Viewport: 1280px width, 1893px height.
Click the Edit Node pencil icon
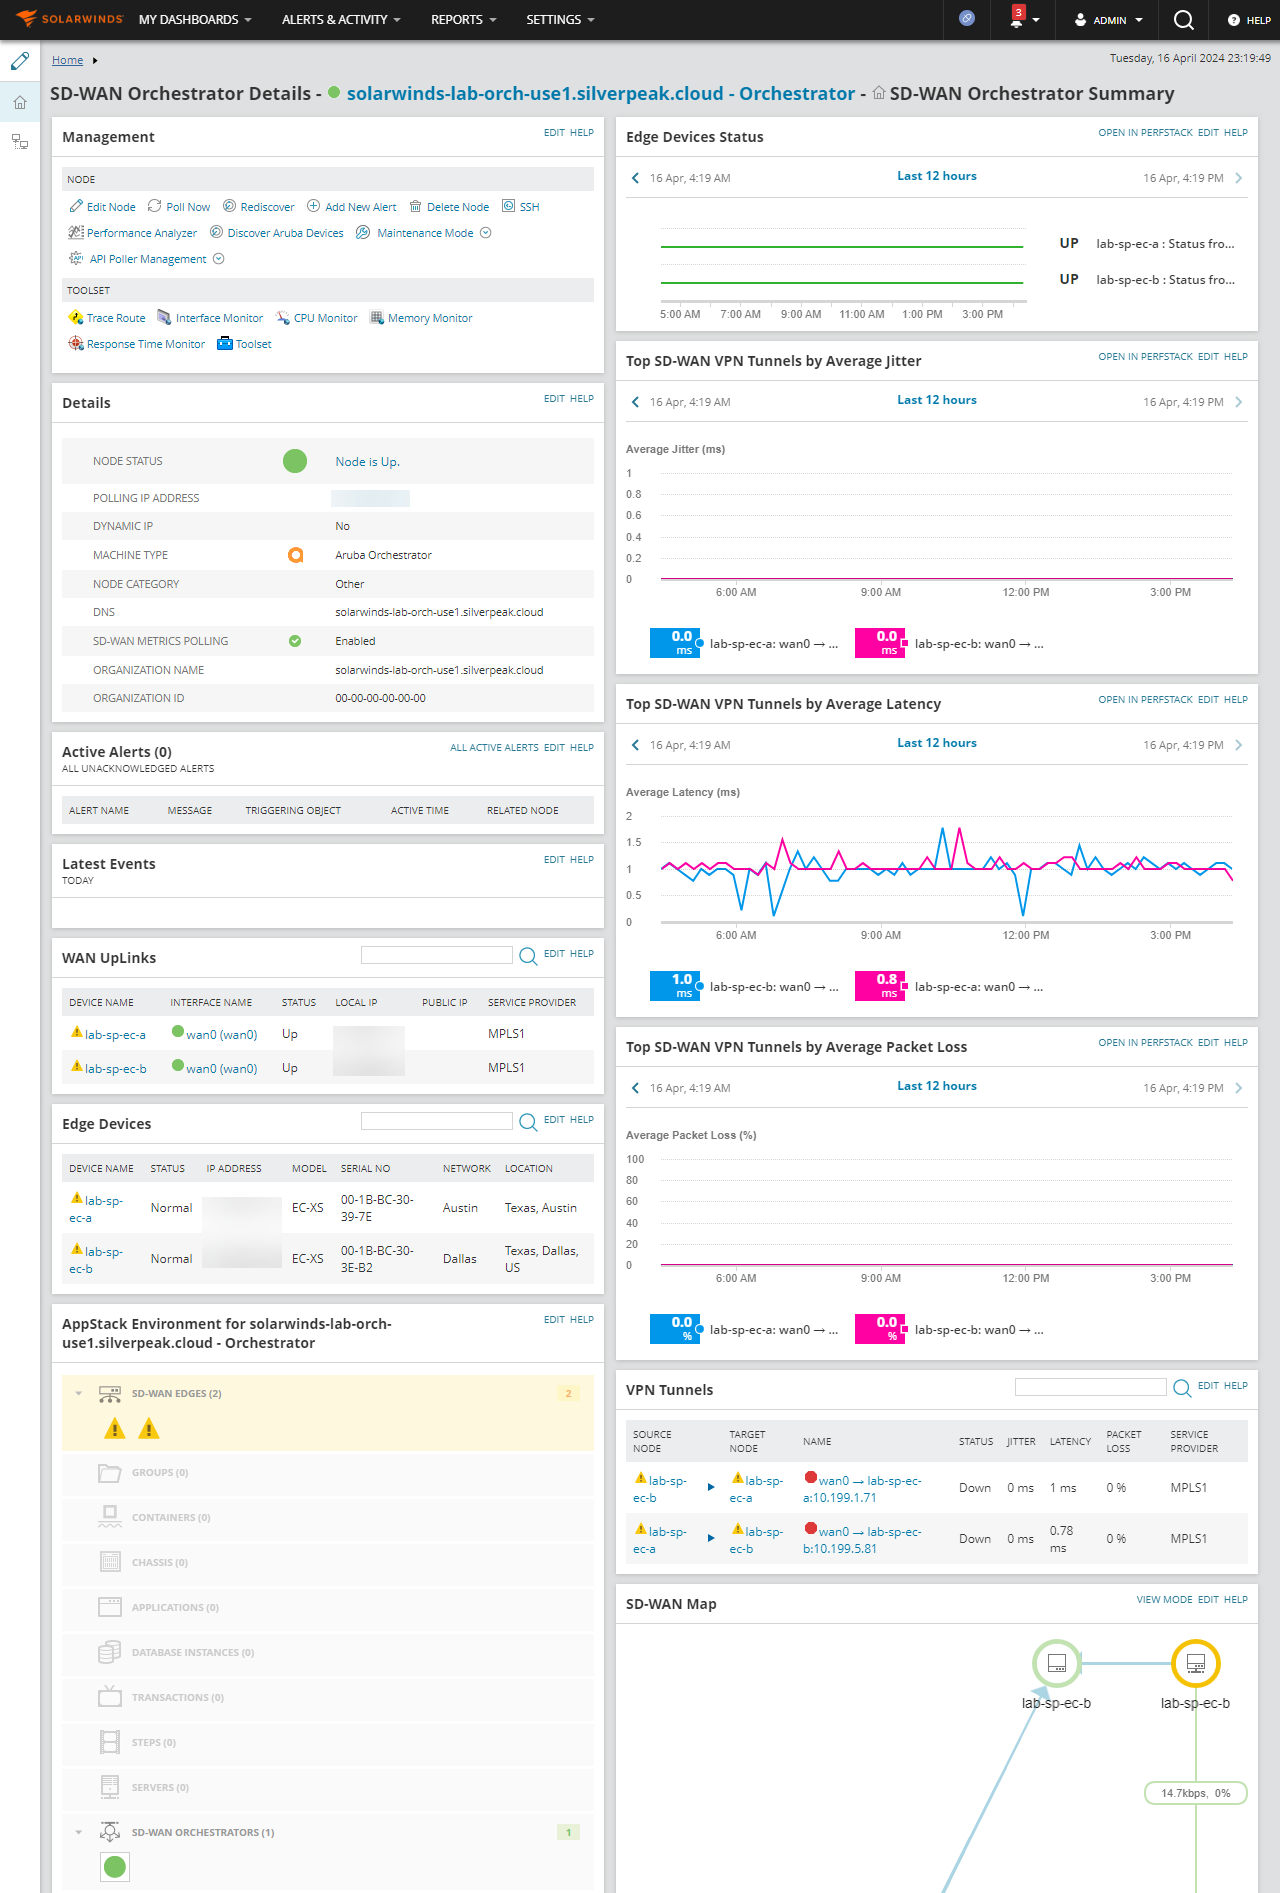click(76, 206)
